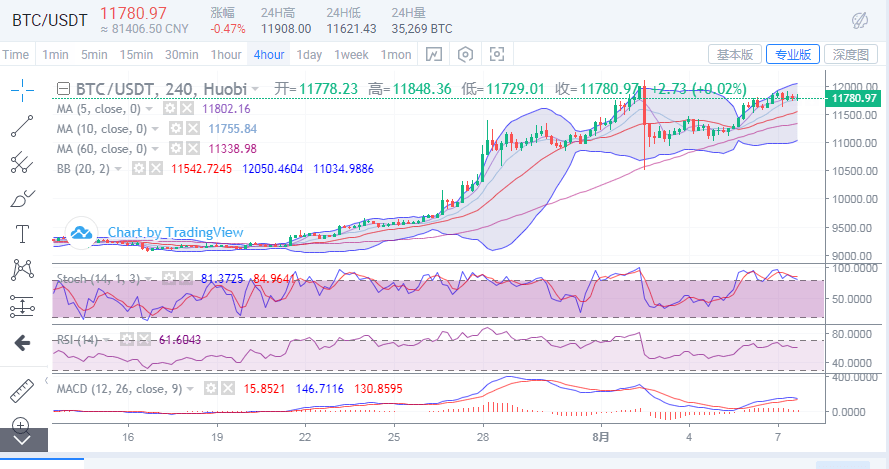Switch to 基本版 basic chart version
Screen dimensions: 889x469
[735, 54]
